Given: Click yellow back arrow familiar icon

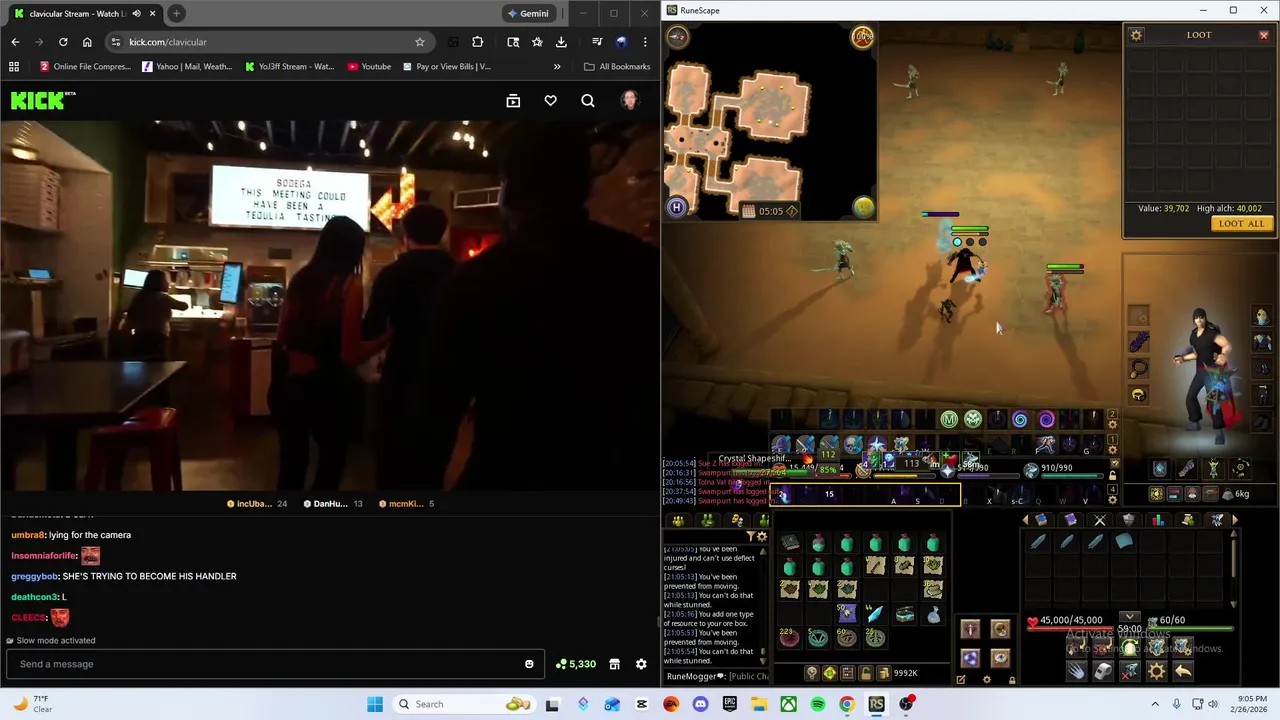Looking at the screenshot, I should 1183,671.
